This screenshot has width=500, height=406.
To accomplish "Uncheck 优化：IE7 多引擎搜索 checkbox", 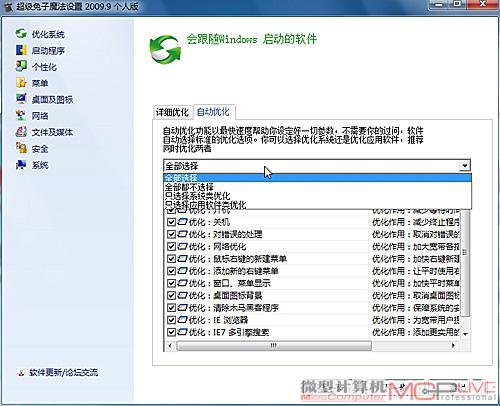I will click(171, 332).
